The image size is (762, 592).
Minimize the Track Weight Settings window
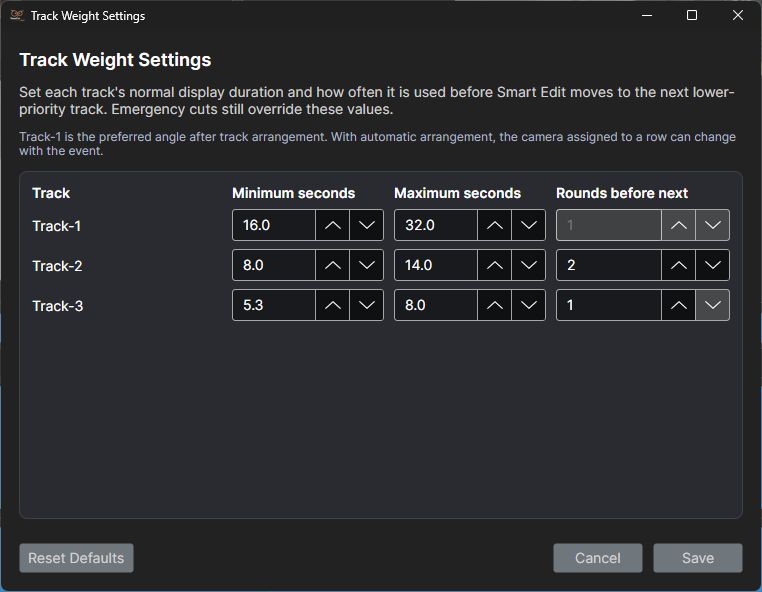pyautogui.click(x=647, y=16)
